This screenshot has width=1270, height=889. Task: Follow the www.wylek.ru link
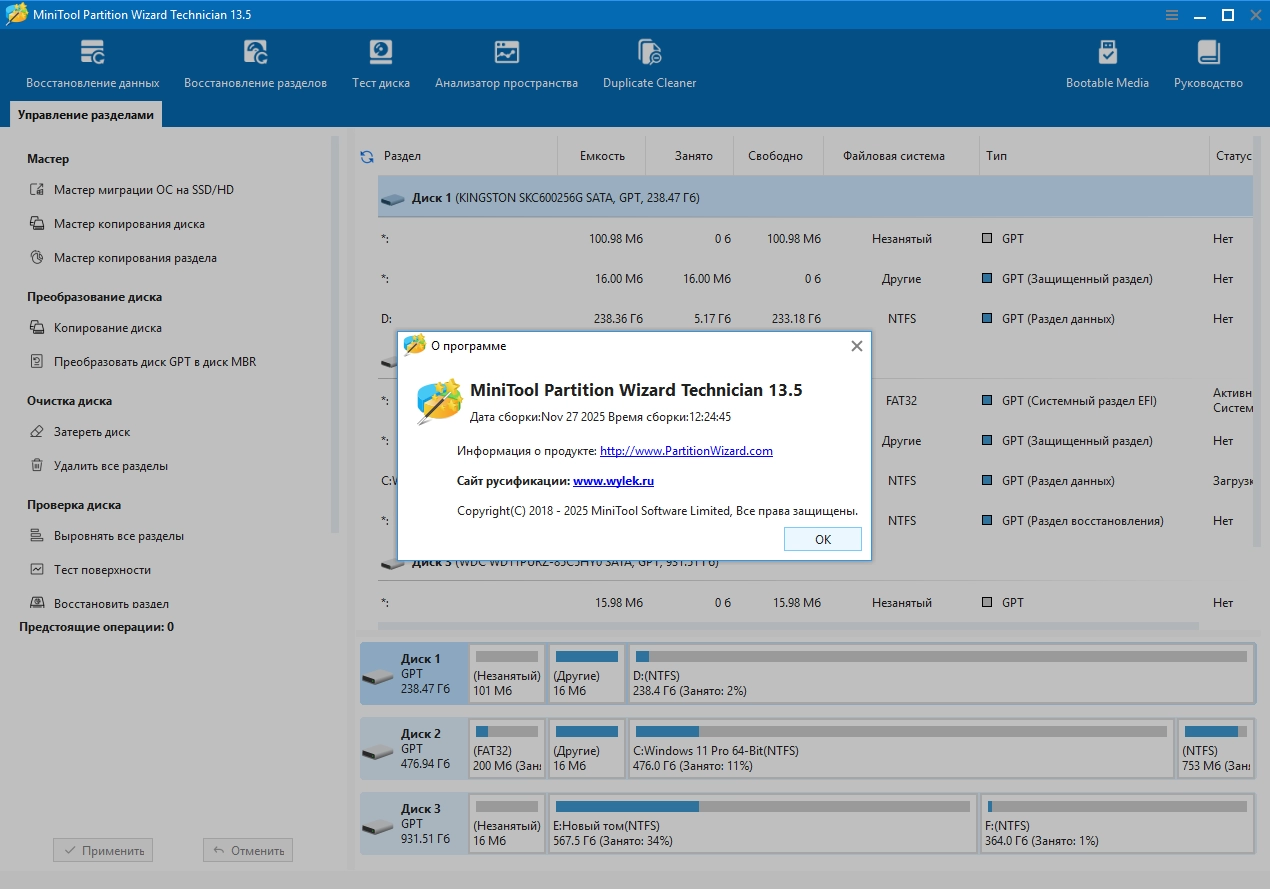coord(613,481)
